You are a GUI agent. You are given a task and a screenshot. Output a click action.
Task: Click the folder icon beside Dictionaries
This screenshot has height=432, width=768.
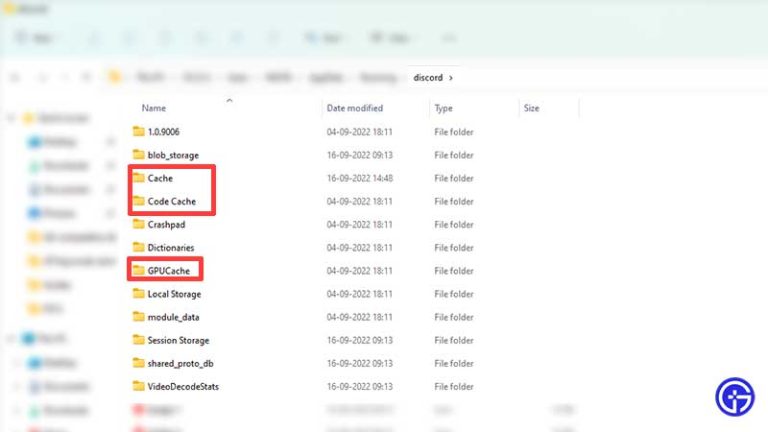(139, 247)
